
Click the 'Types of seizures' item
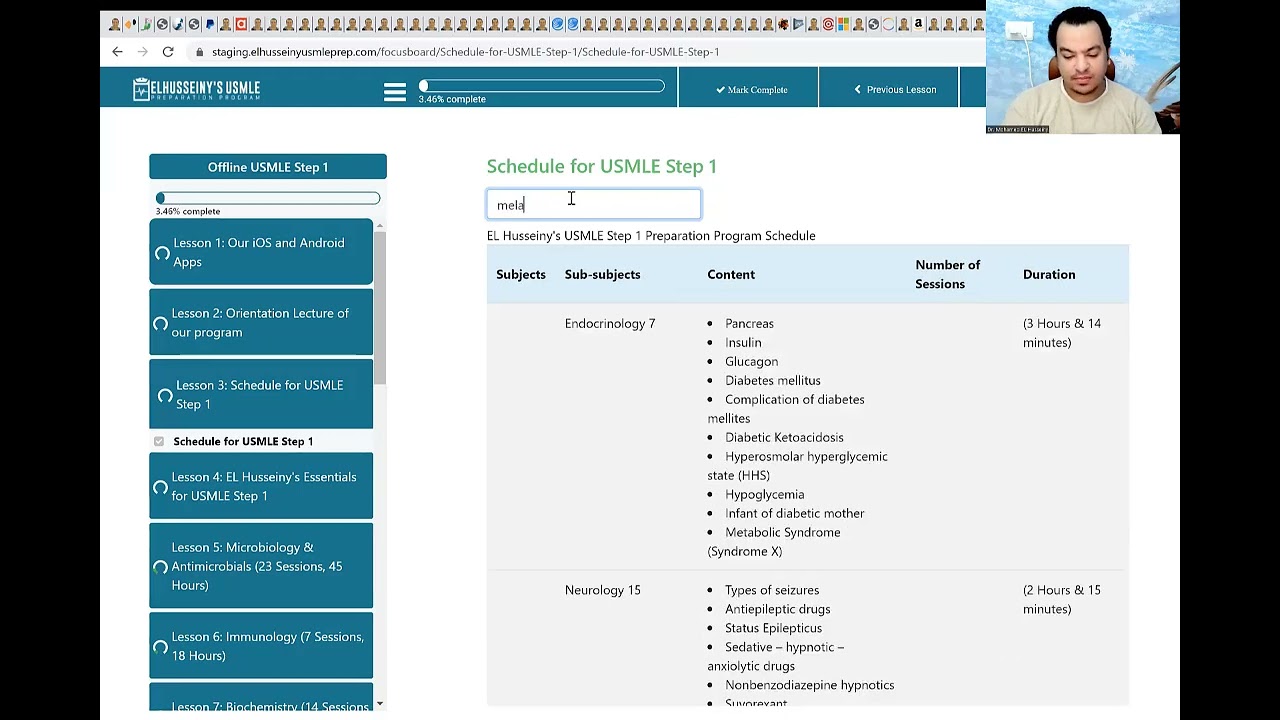coord(772,590)
